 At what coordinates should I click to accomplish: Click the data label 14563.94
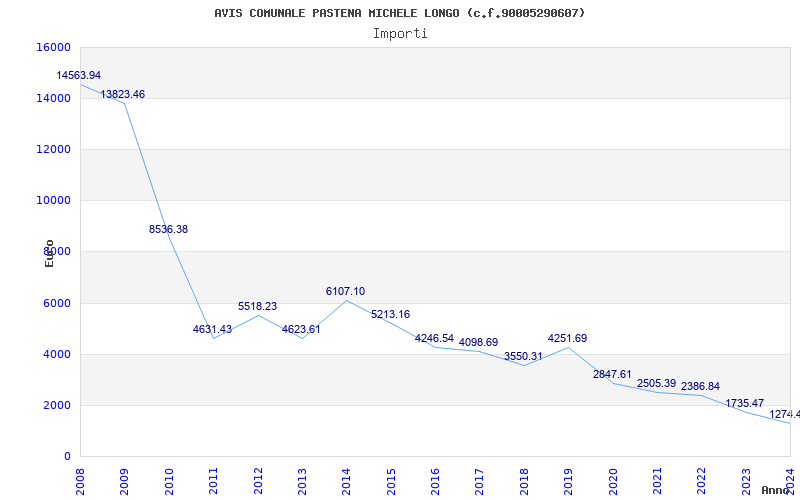79,76
